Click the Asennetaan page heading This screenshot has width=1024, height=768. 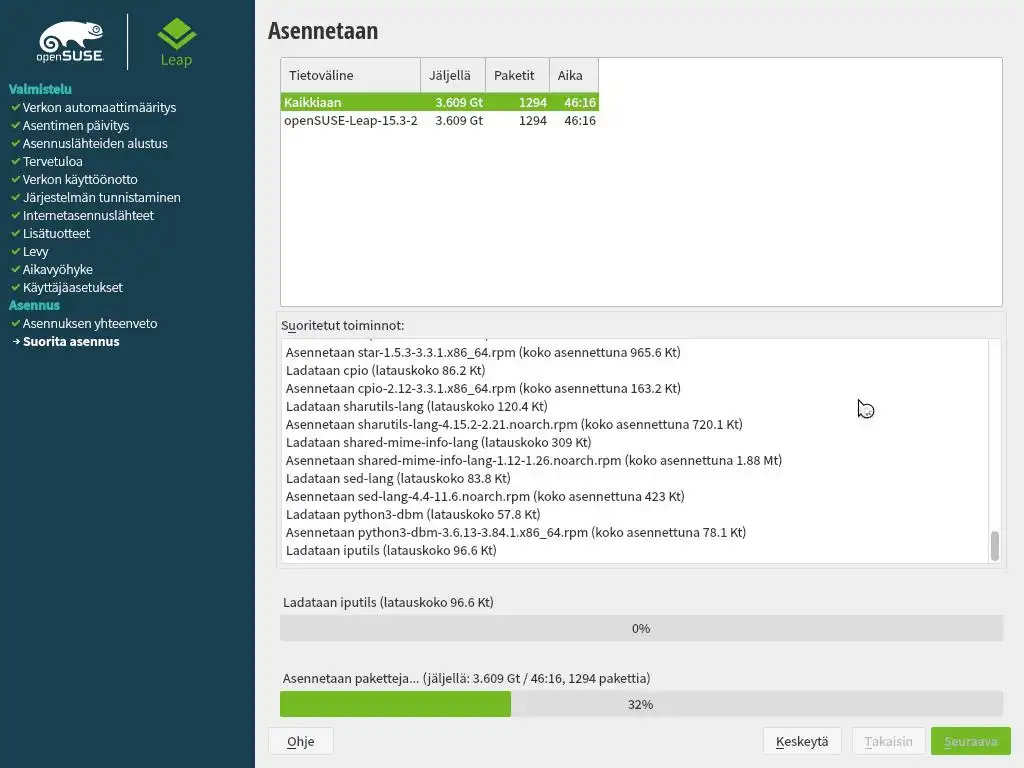pyautogui.click(x=323, y=31)
